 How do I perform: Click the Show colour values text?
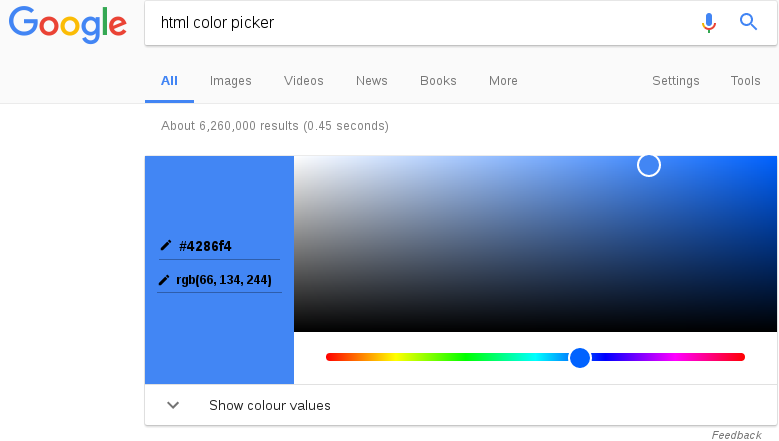click(270, 405)
